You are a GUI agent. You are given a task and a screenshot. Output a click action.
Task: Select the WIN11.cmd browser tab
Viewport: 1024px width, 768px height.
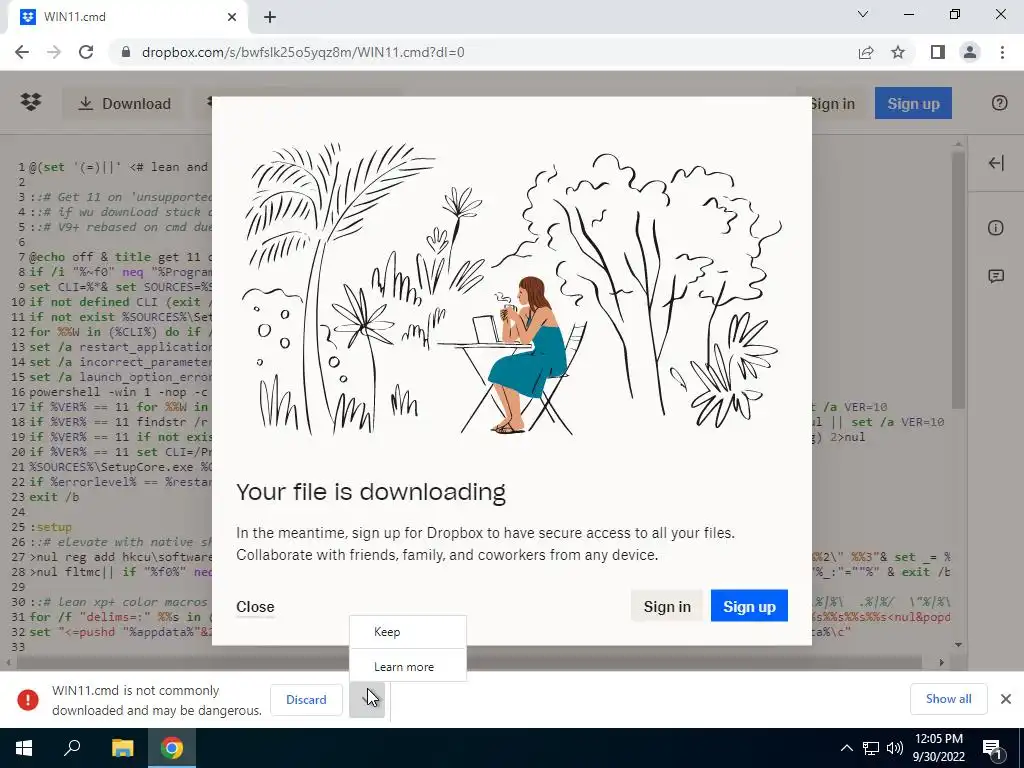(128, 17)
